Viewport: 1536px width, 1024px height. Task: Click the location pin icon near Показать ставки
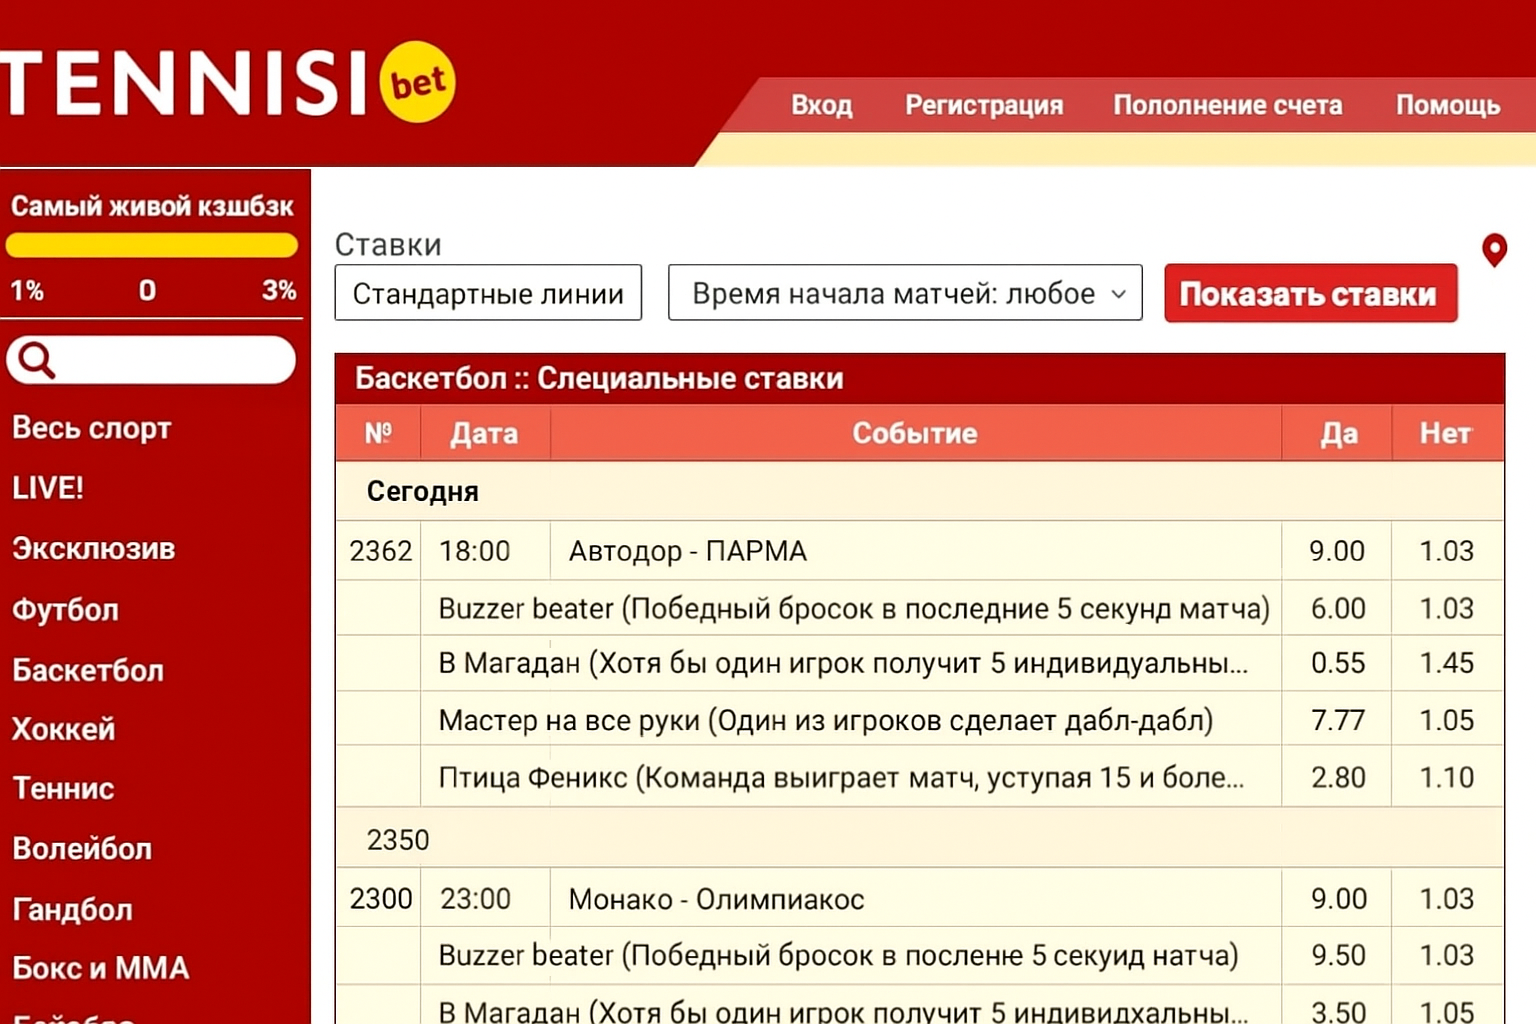[1494, 252]
